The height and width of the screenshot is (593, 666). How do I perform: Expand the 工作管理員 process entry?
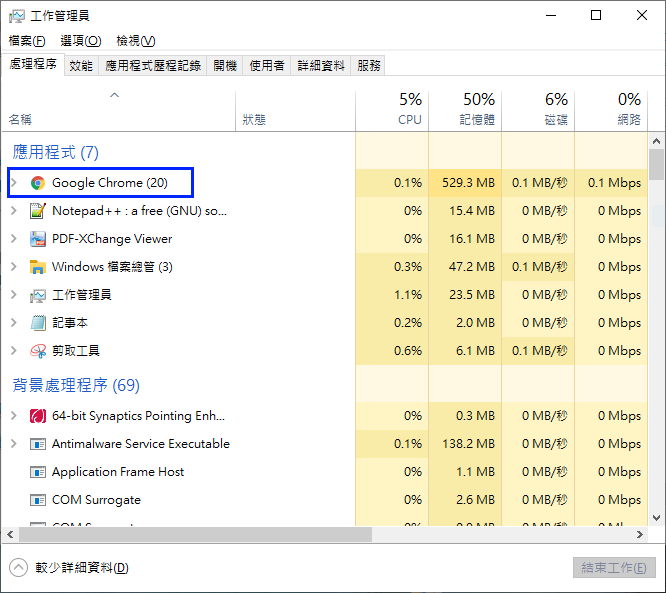point(14,295)
